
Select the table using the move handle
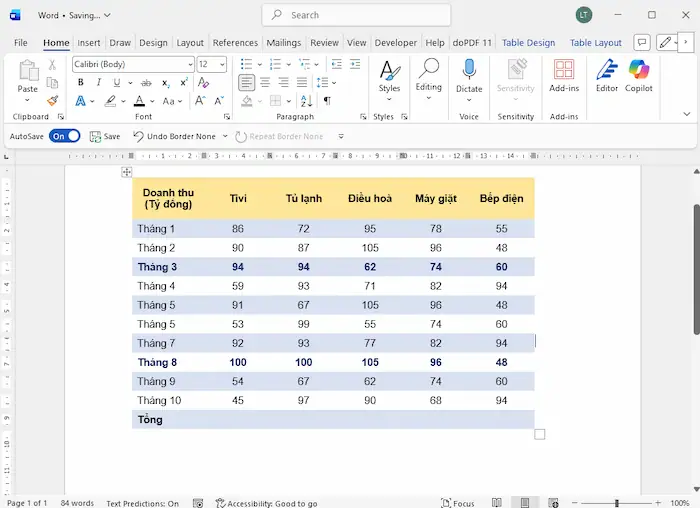pos(127,172)
